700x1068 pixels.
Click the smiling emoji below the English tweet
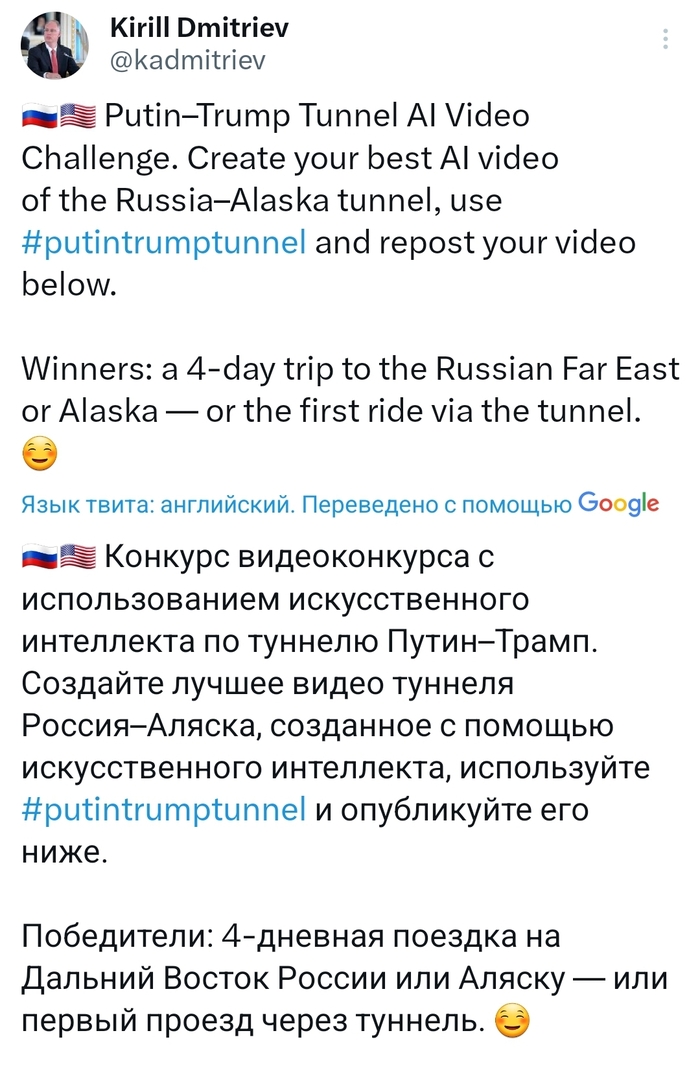click(39, 455)
